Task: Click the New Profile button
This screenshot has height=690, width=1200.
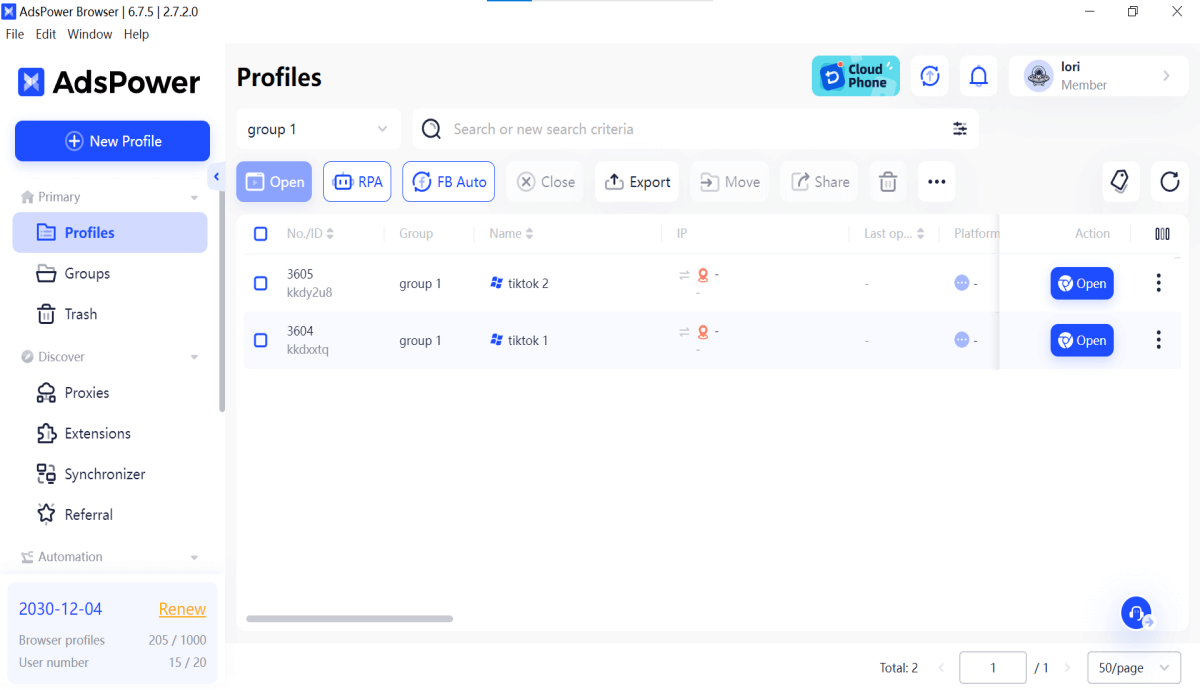Action: (x=112, y=141)
